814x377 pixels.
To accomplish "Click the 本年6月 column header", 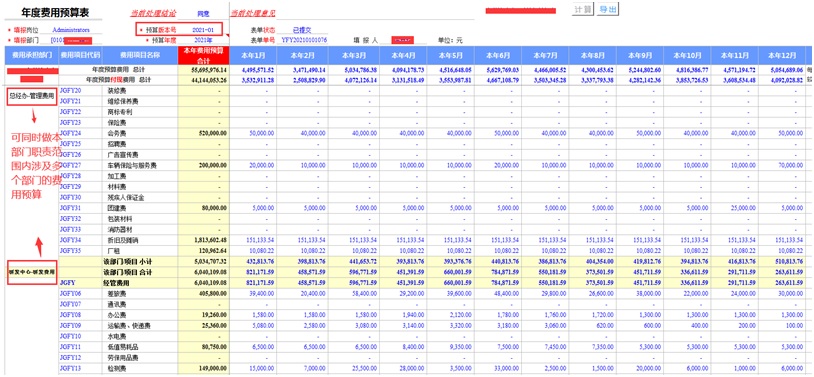I will [497, 55].
